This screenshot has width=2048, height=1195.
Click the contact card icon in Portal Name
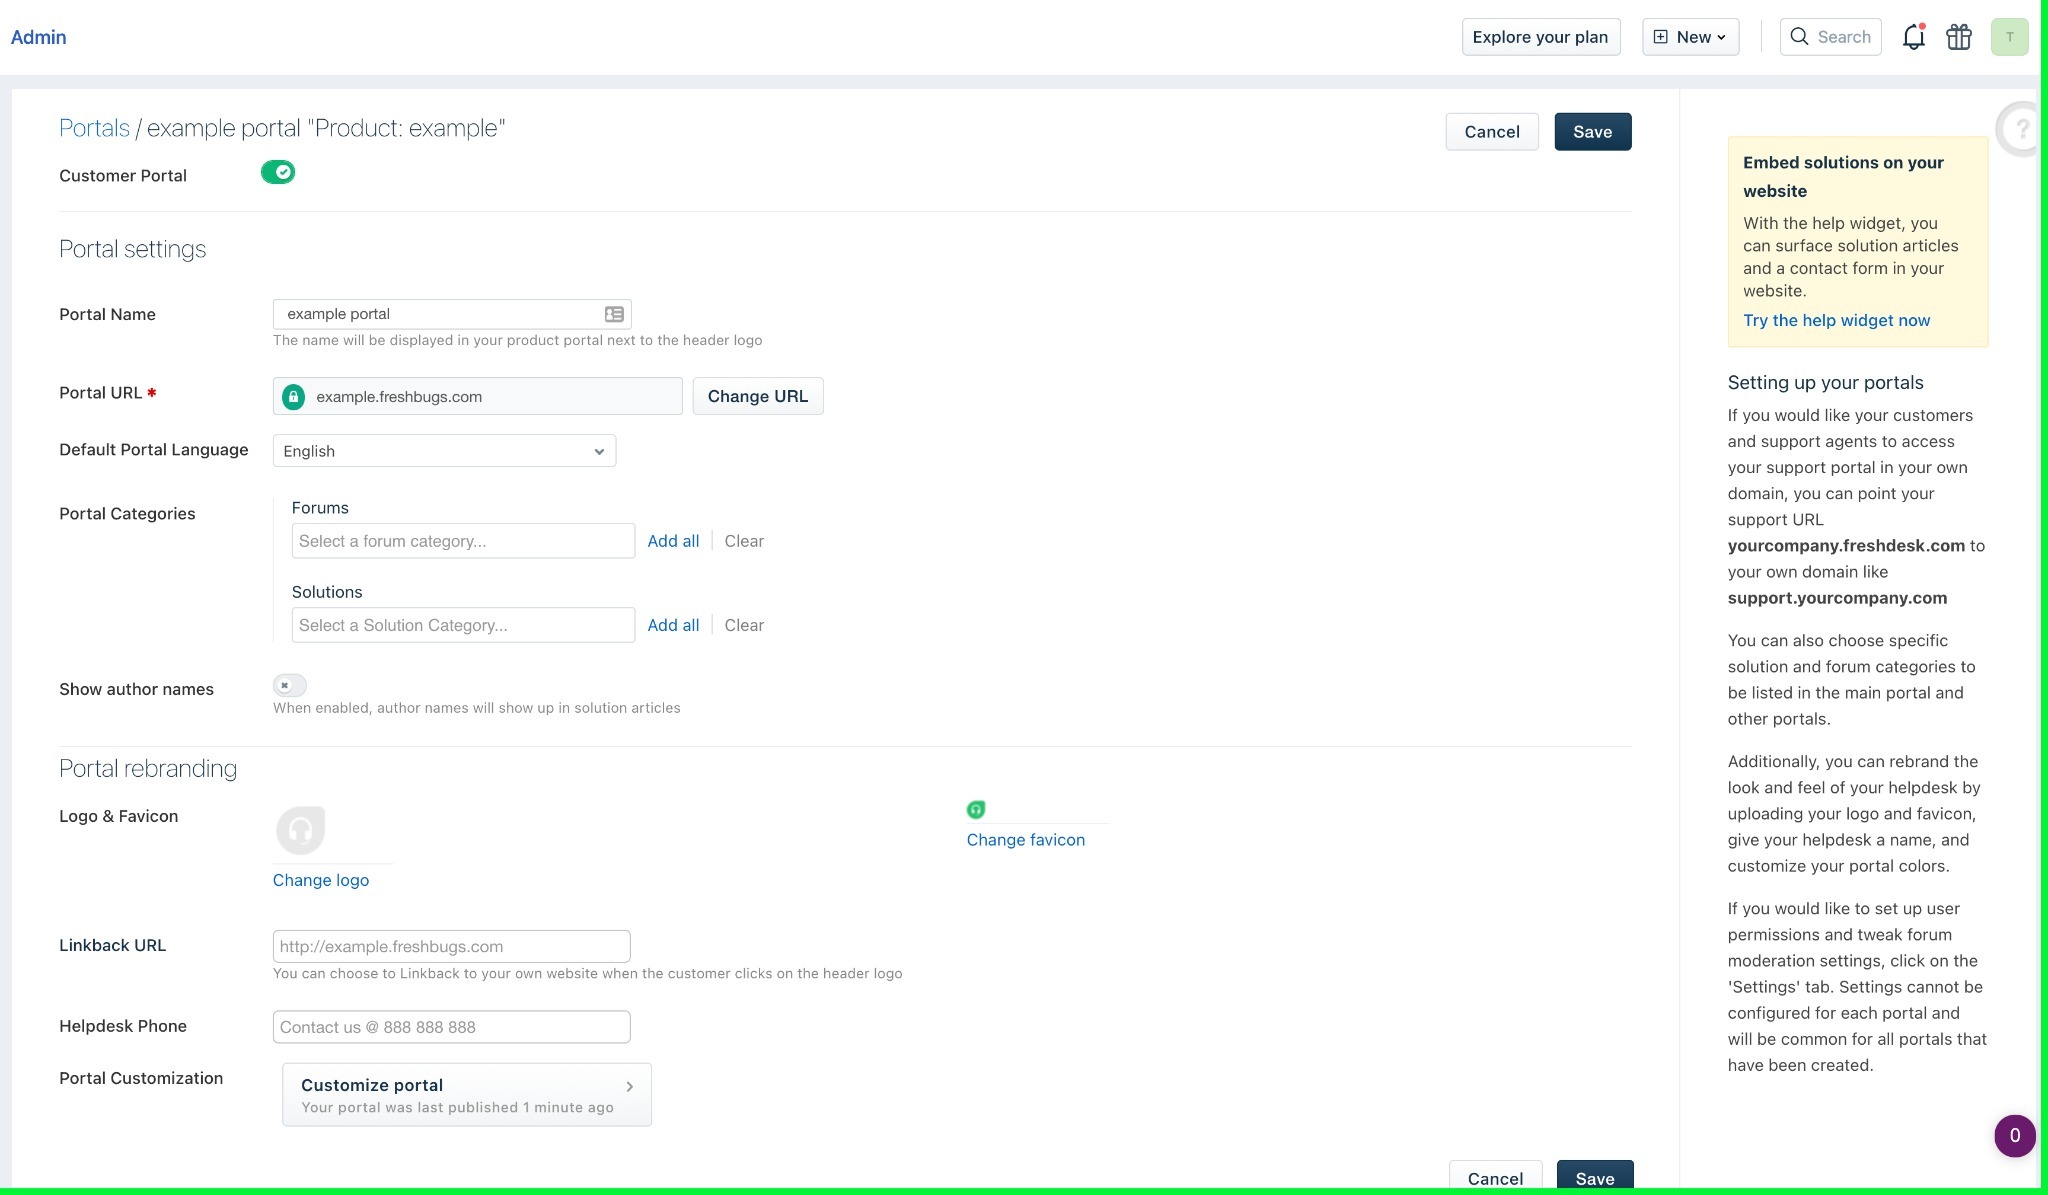[x=614, y=314]
